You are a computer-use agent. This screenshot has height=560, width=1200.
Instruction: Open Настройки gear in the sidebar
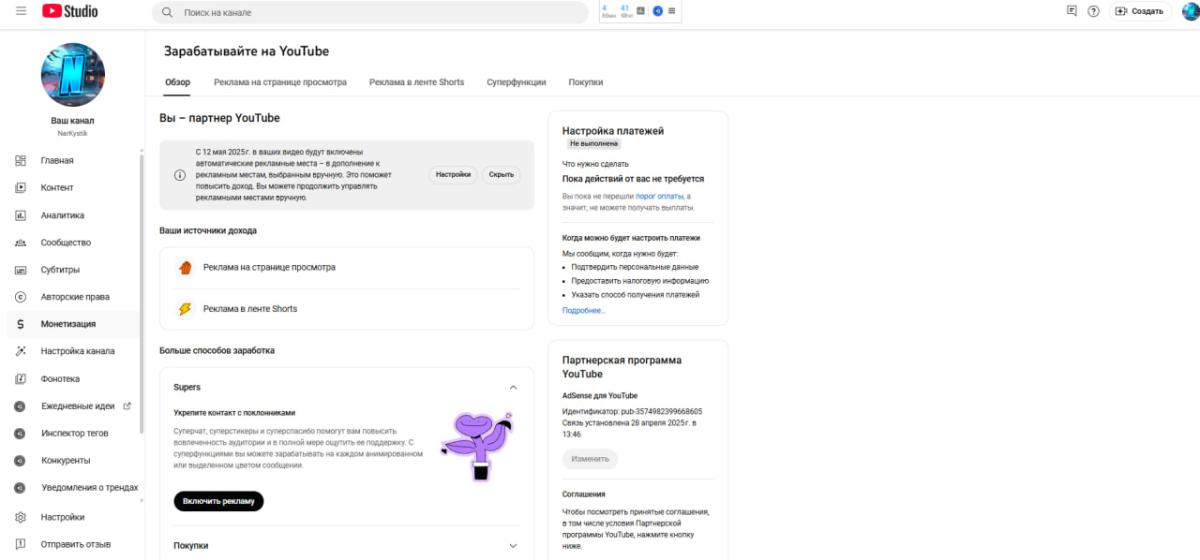(72, 517)
